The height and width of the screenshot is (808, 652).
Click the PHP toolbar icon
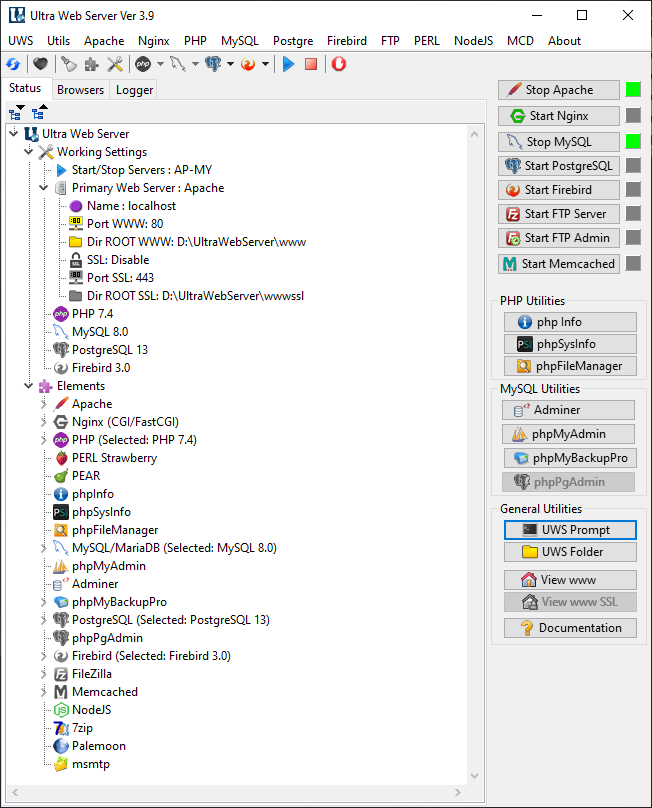(143, 64)
